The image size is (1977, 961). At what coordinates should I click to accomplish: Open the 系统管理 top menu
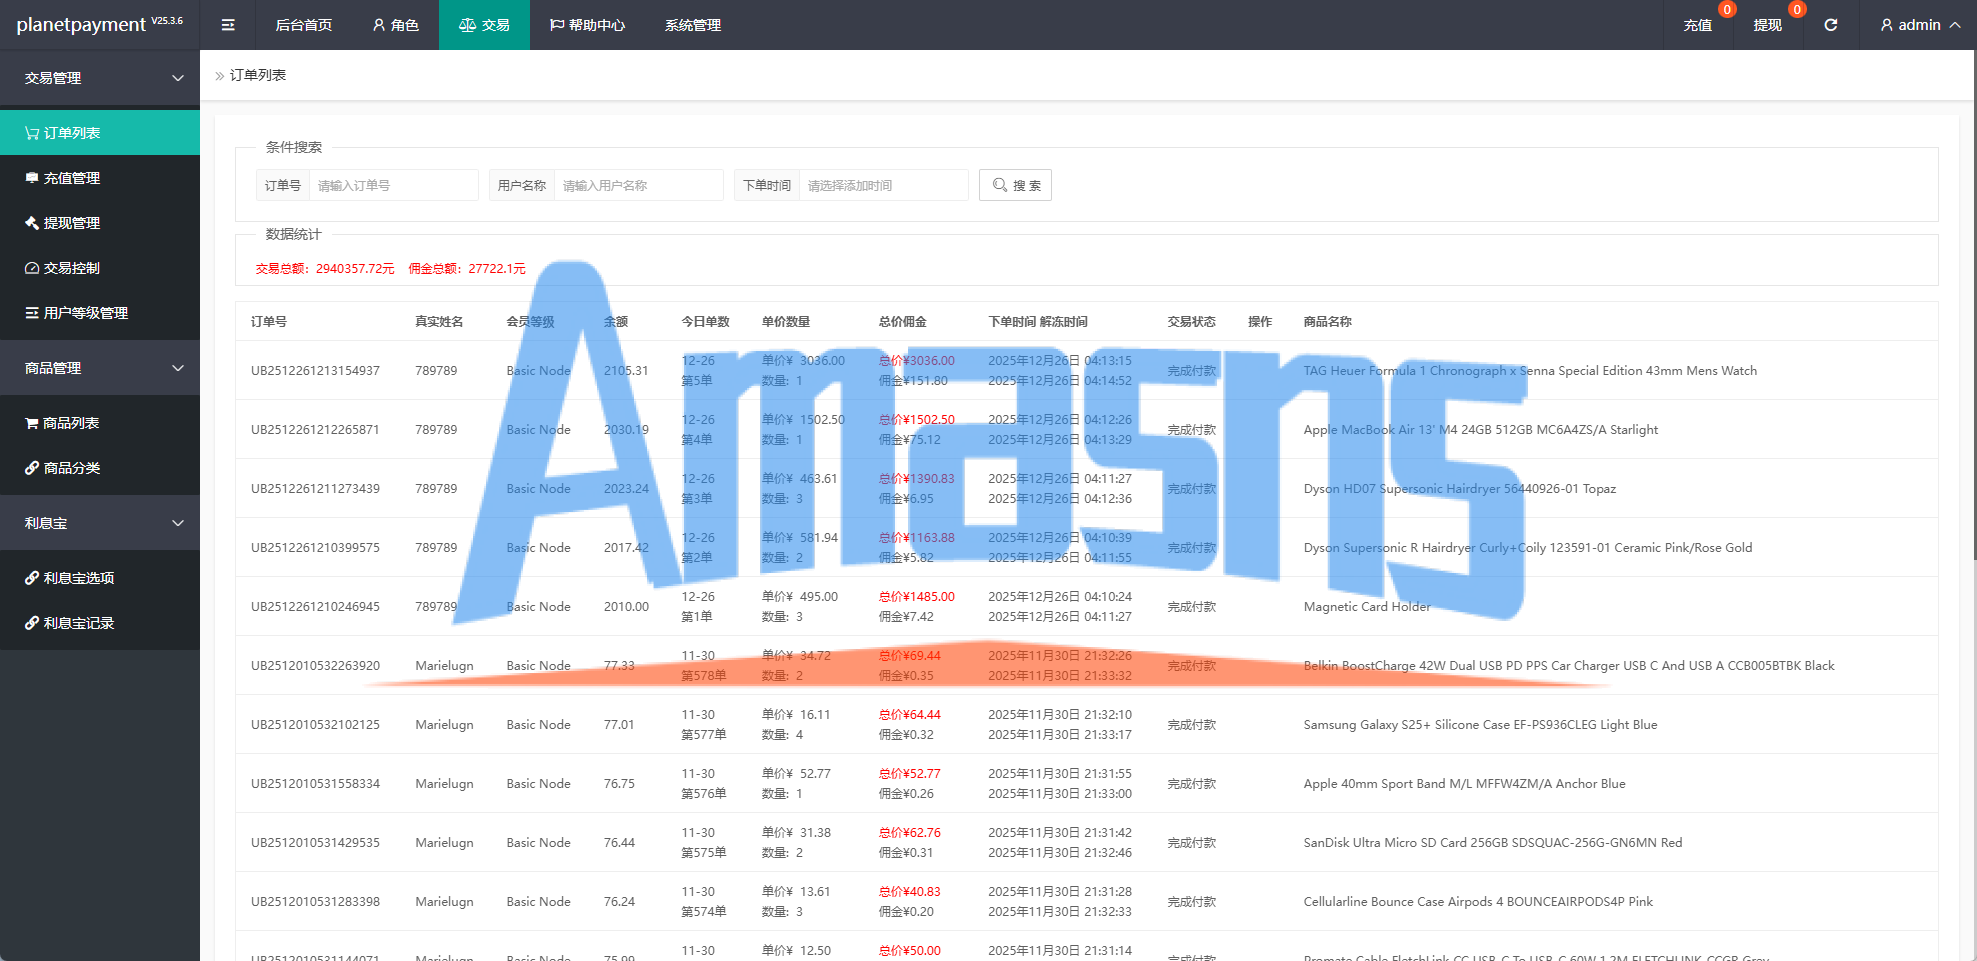pyautogui.click(x=692, y=25)
